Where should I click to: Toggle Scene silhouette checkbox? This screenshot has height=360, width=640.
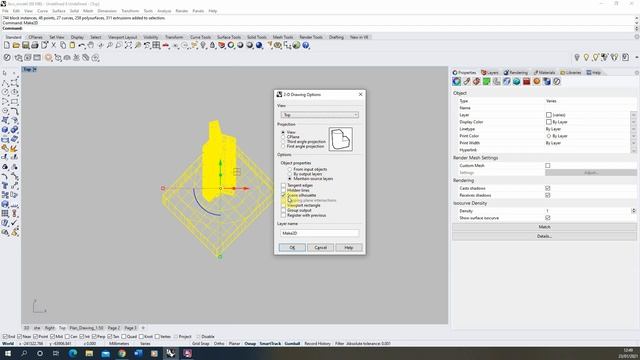(x=283, y=195)
